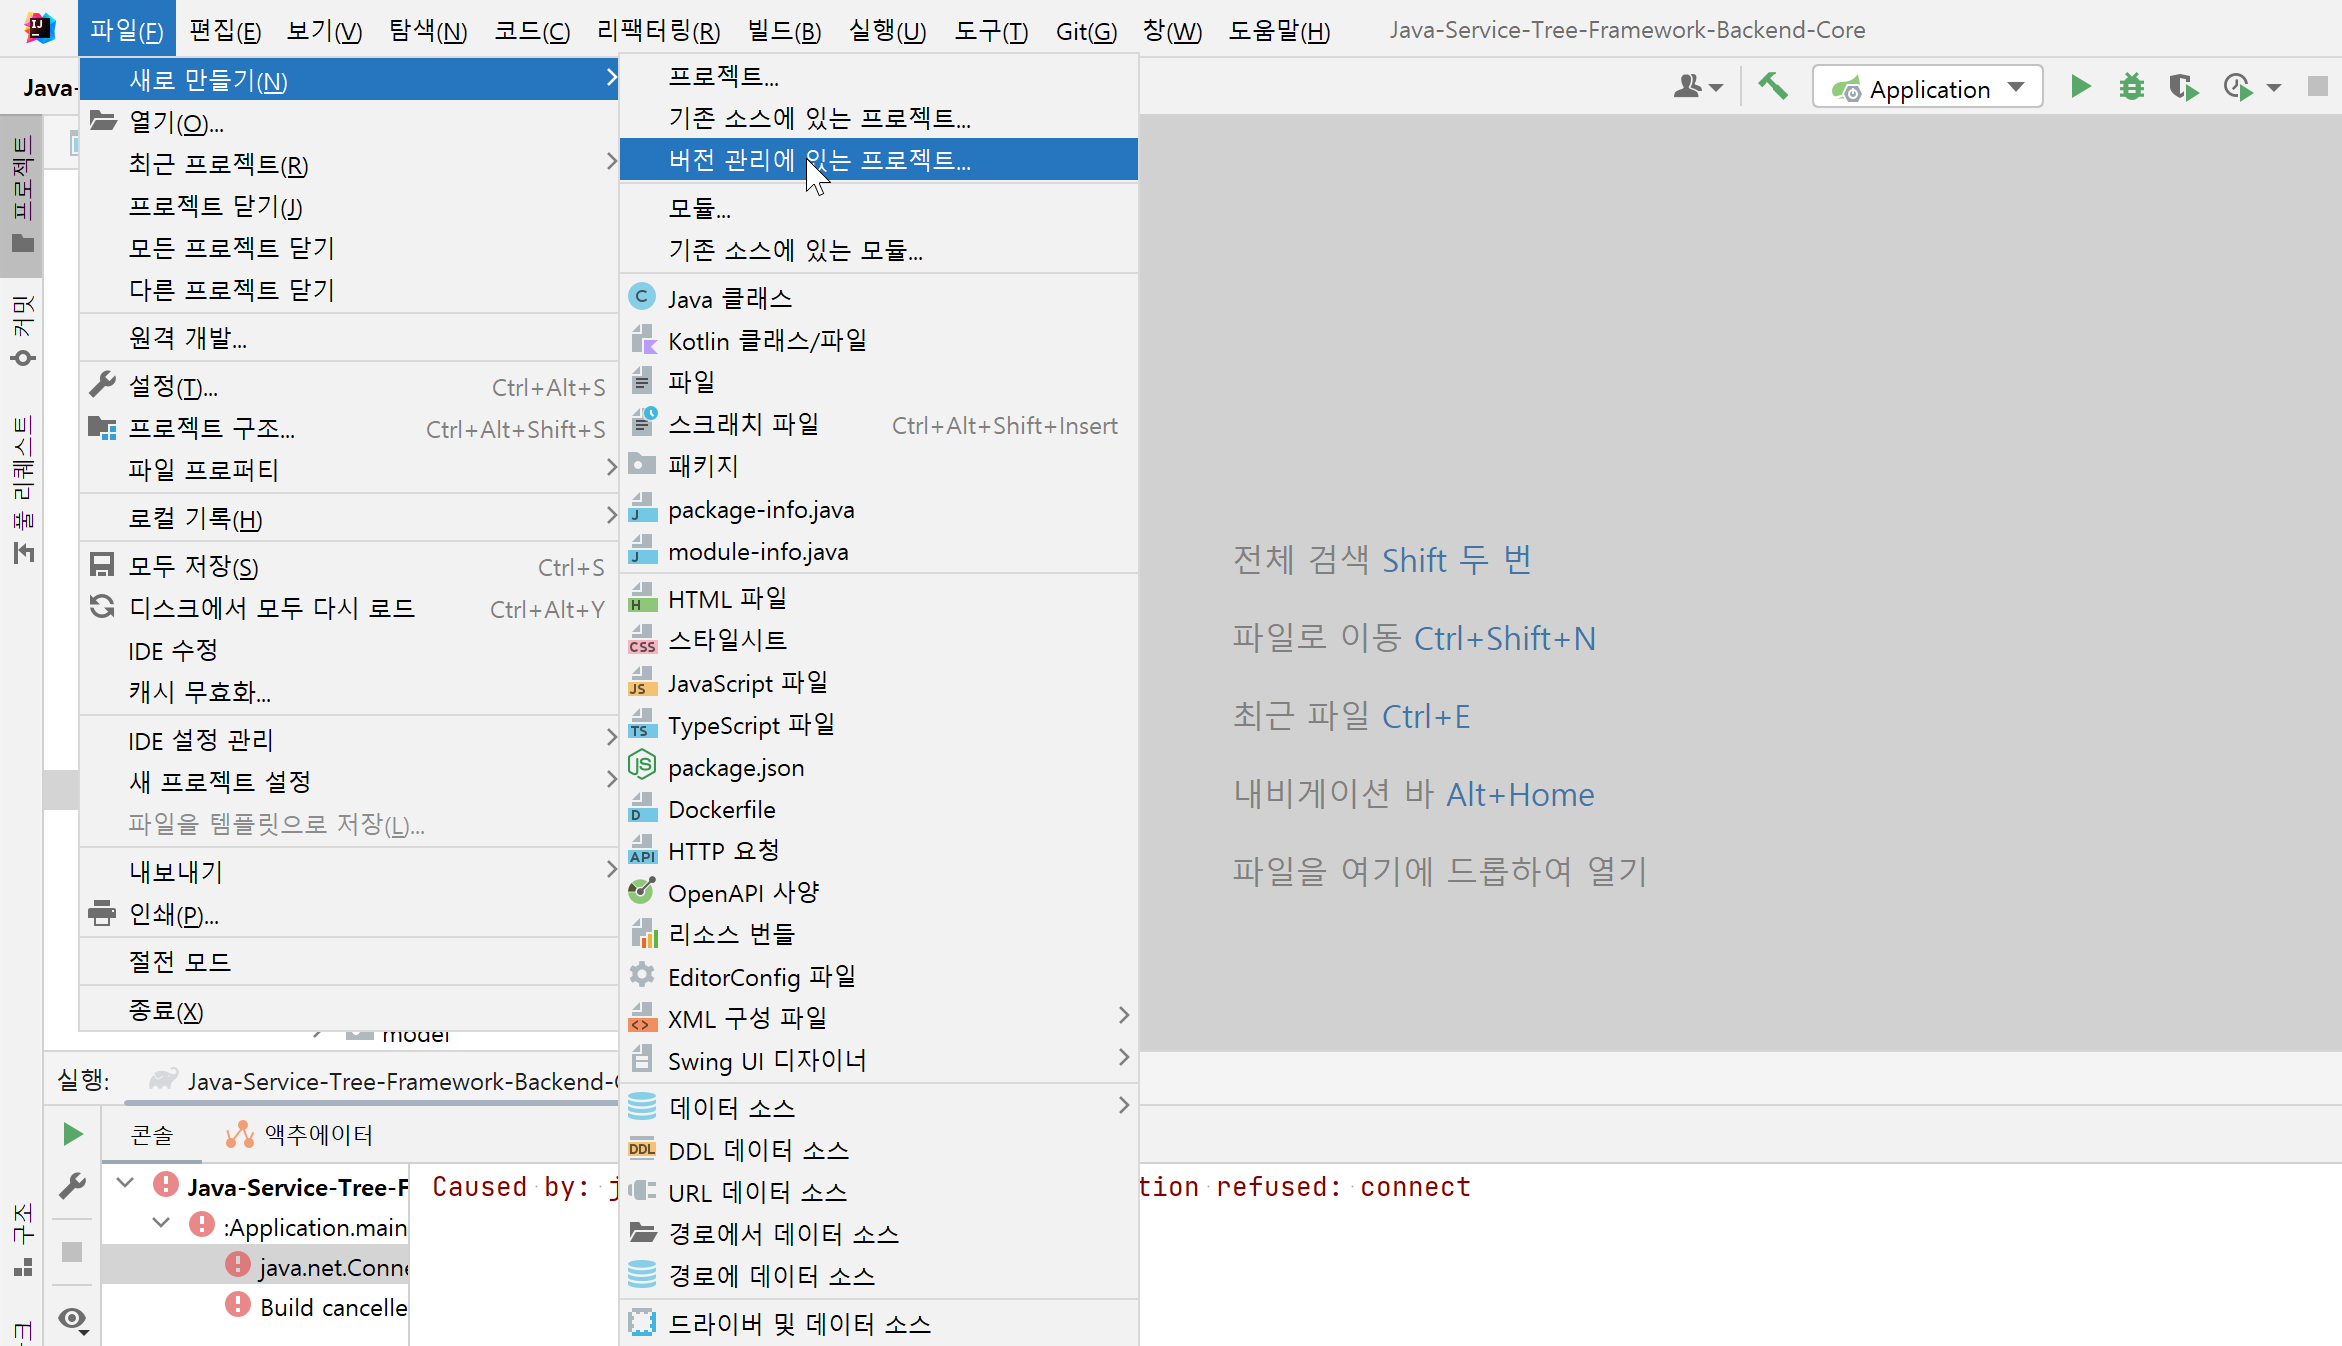Viewport: 2342px width, 1346px height.
Task: Open the 풀 리퀘스트 tool window sidebar button
Action: click(22, 489)
